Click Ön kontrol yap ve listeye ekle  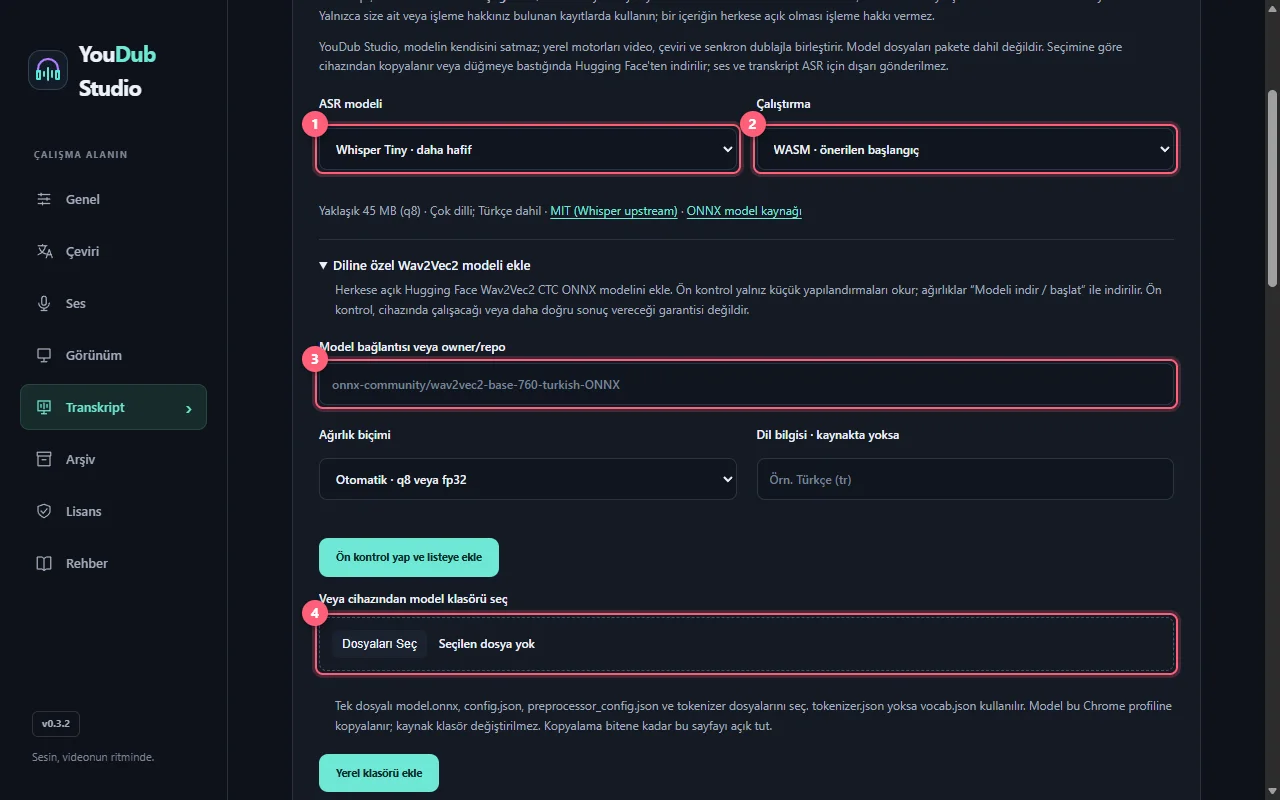tap(409, 557)
